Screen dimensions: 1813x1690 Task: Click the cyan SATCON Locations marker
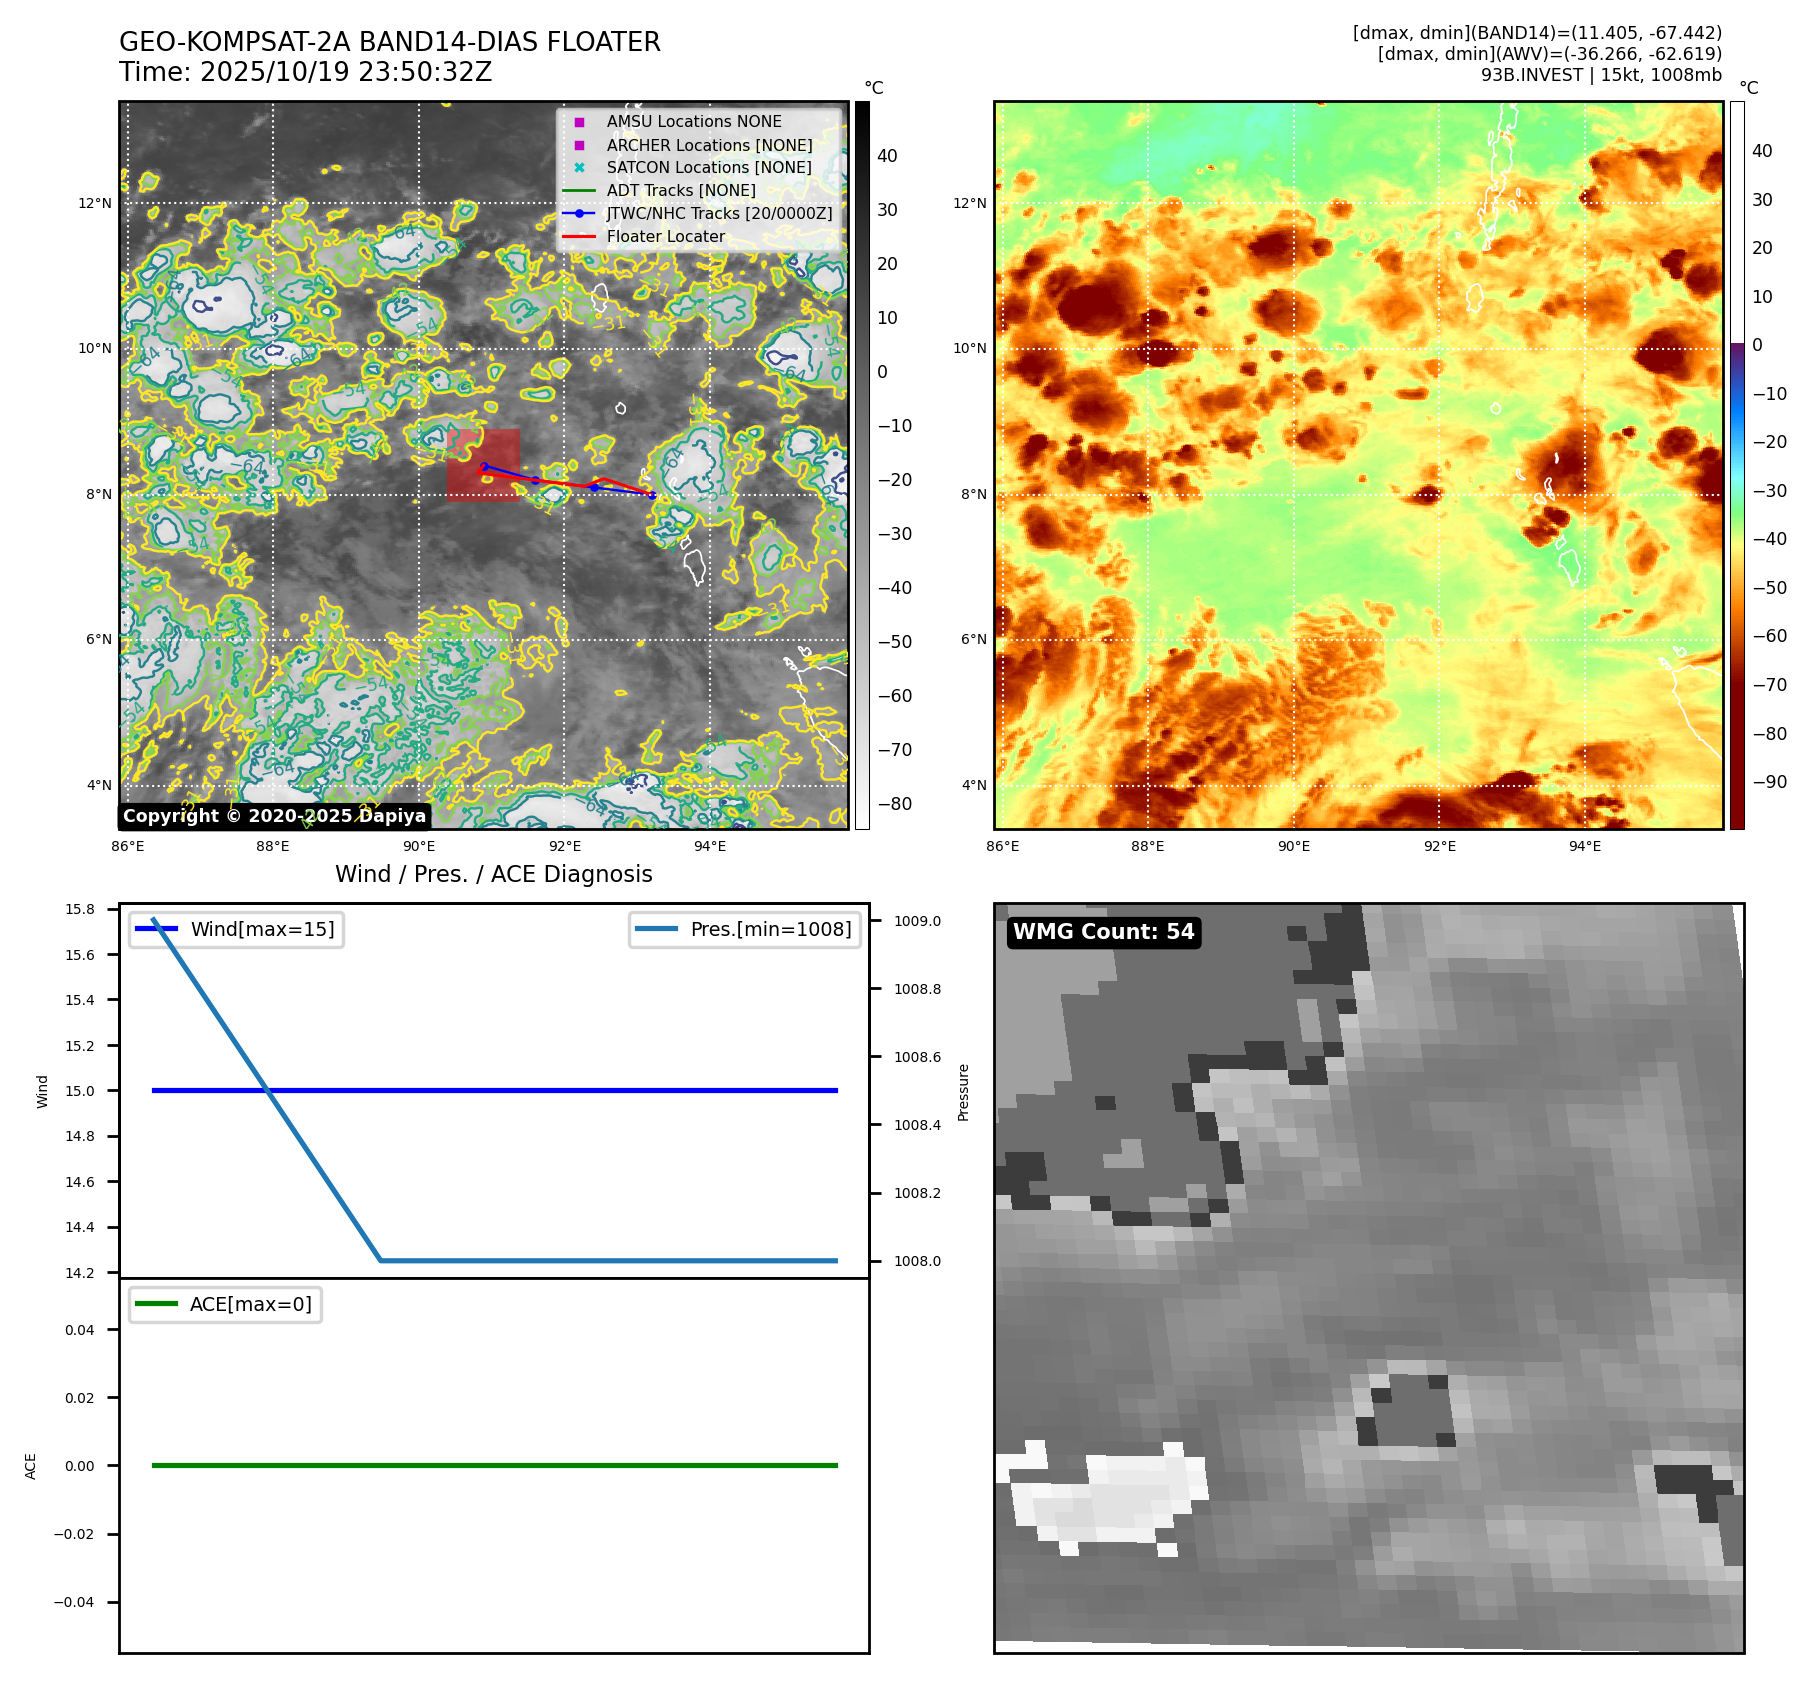(x=579, y=168)
